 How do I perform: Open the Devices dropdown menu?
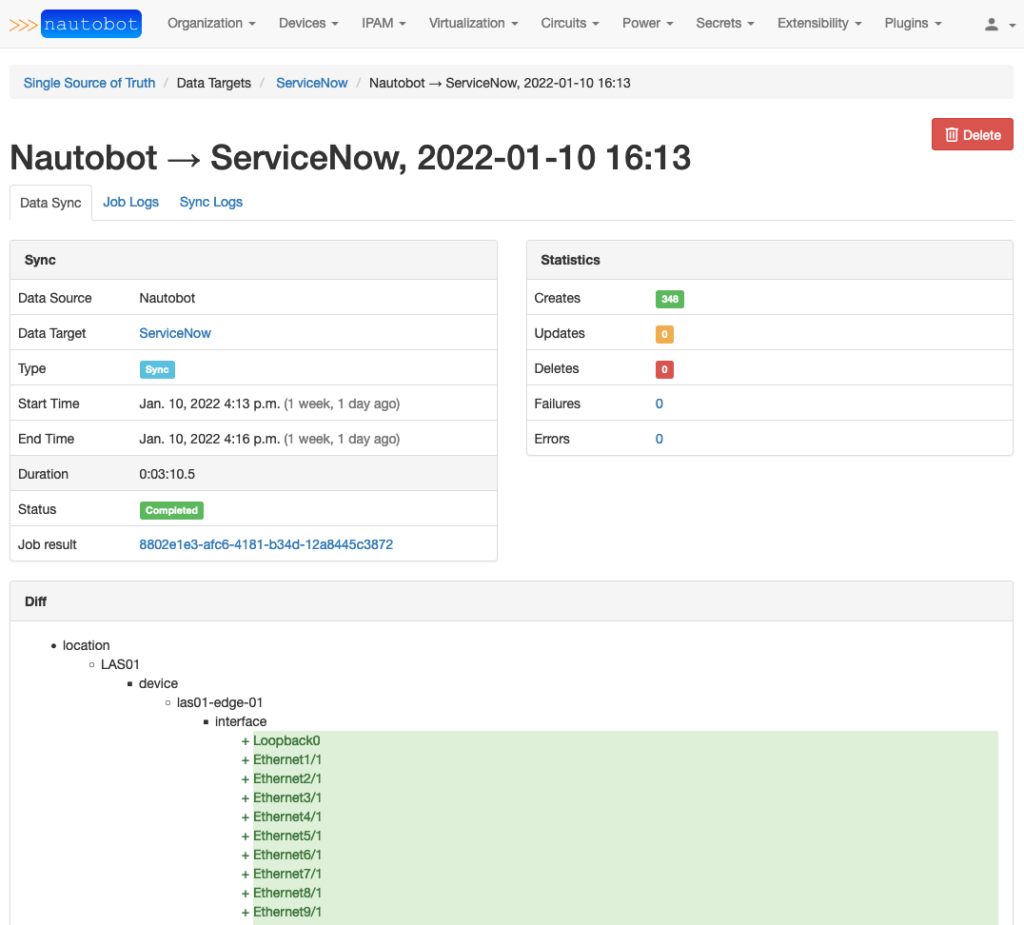tap(308, 24)
